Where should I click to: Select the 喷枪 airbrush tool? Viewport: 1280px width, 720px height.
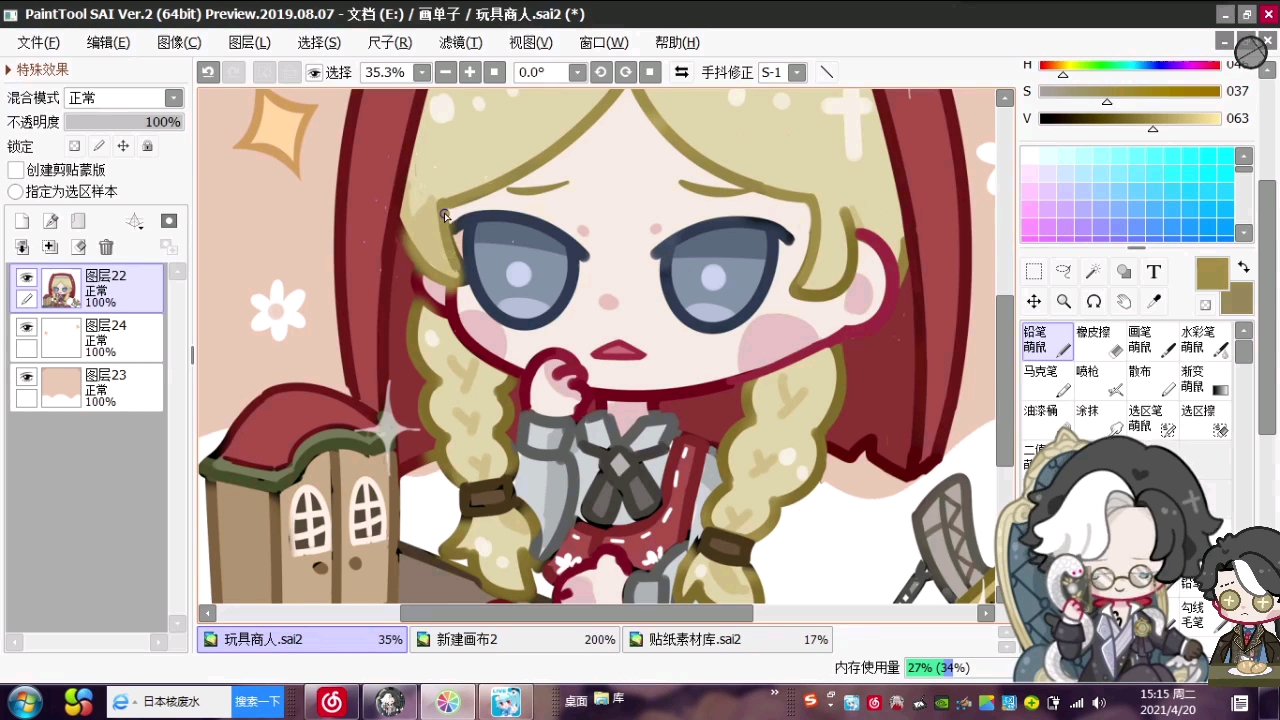click(x=1100, y=380)
